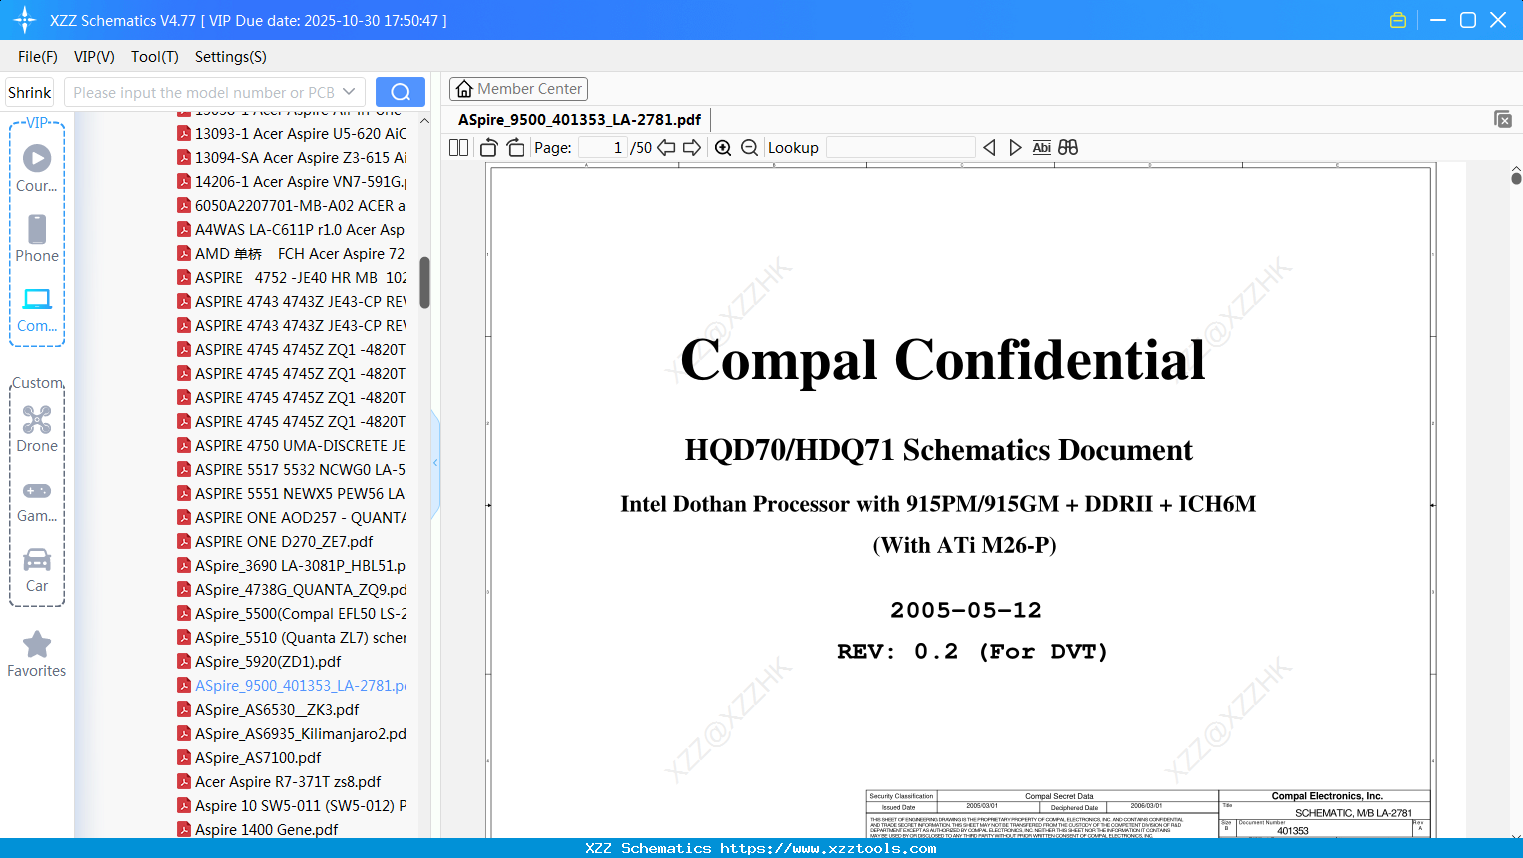Open ASpire_5500(Compal EFL50) file
The height and width of the screenshot is (858, 1523).
tap(291, 614)
